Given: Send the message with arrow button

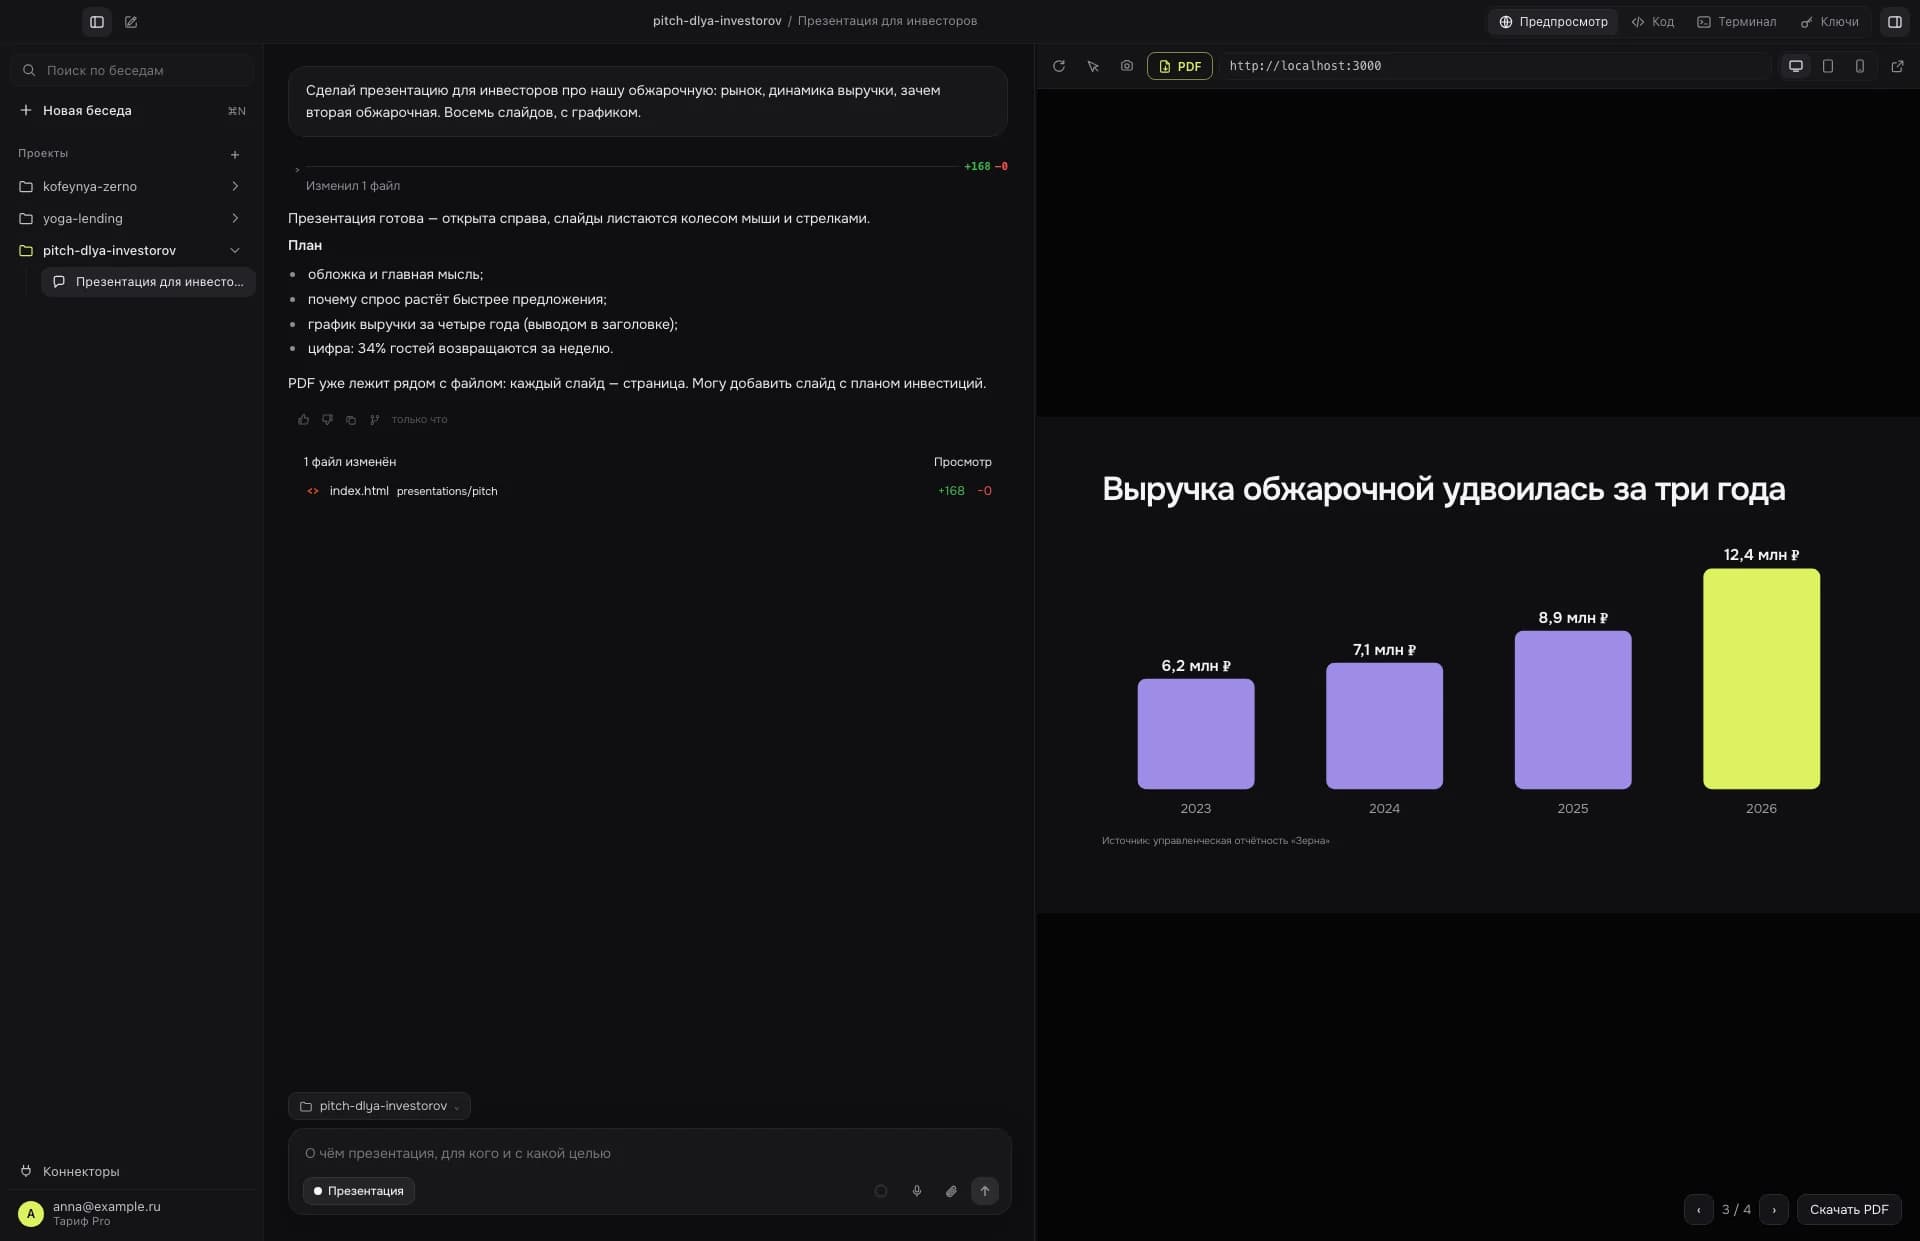Looking at the screenshot, I should [985, 1191].
